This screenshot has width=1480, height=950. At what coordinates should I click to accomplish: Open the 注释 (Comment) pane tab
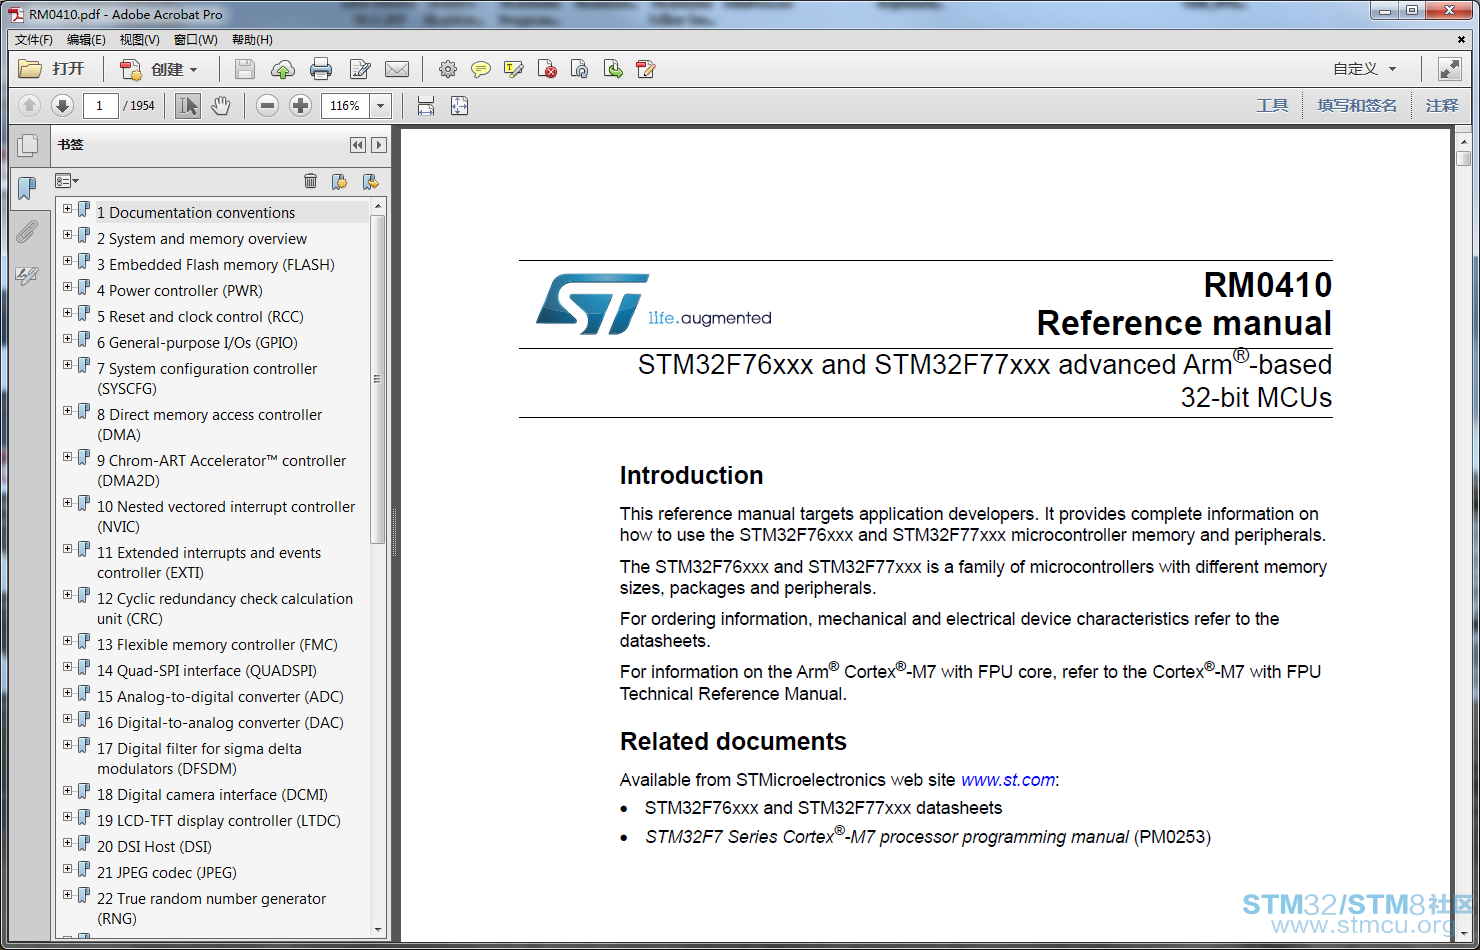[1442, 105]
